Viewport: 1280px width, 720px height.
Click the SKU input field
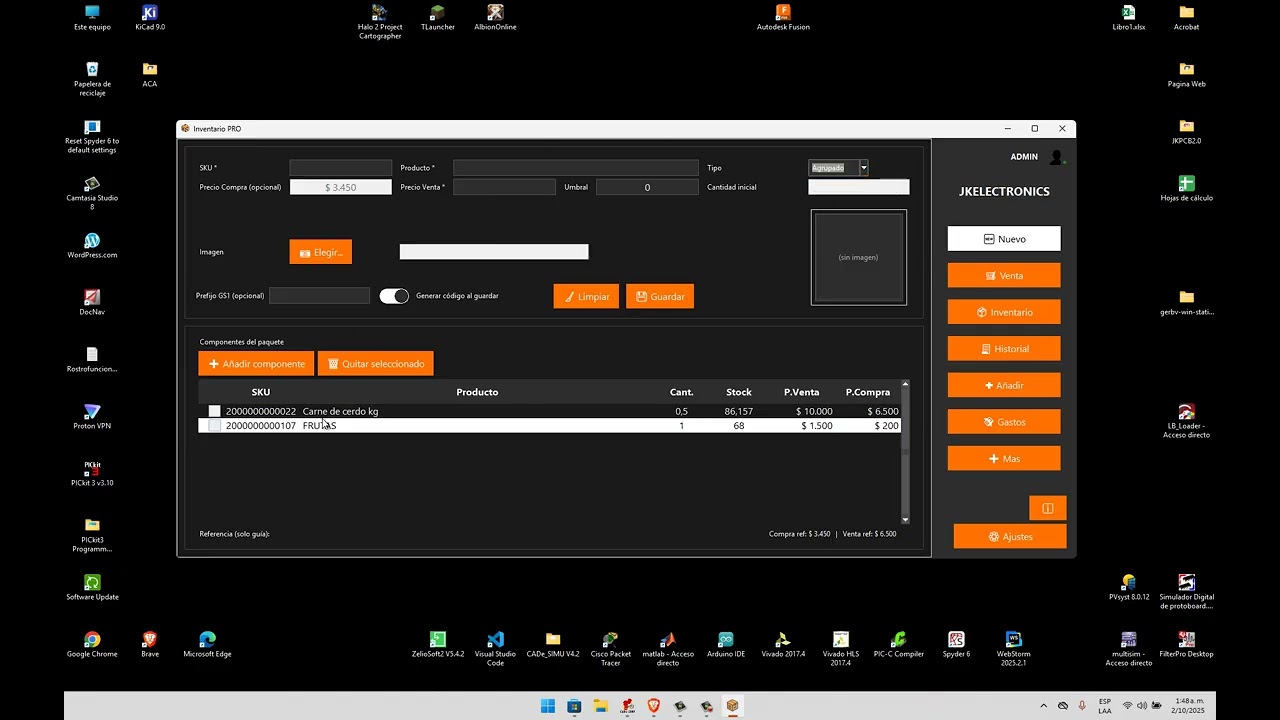(x=341, y=168)
